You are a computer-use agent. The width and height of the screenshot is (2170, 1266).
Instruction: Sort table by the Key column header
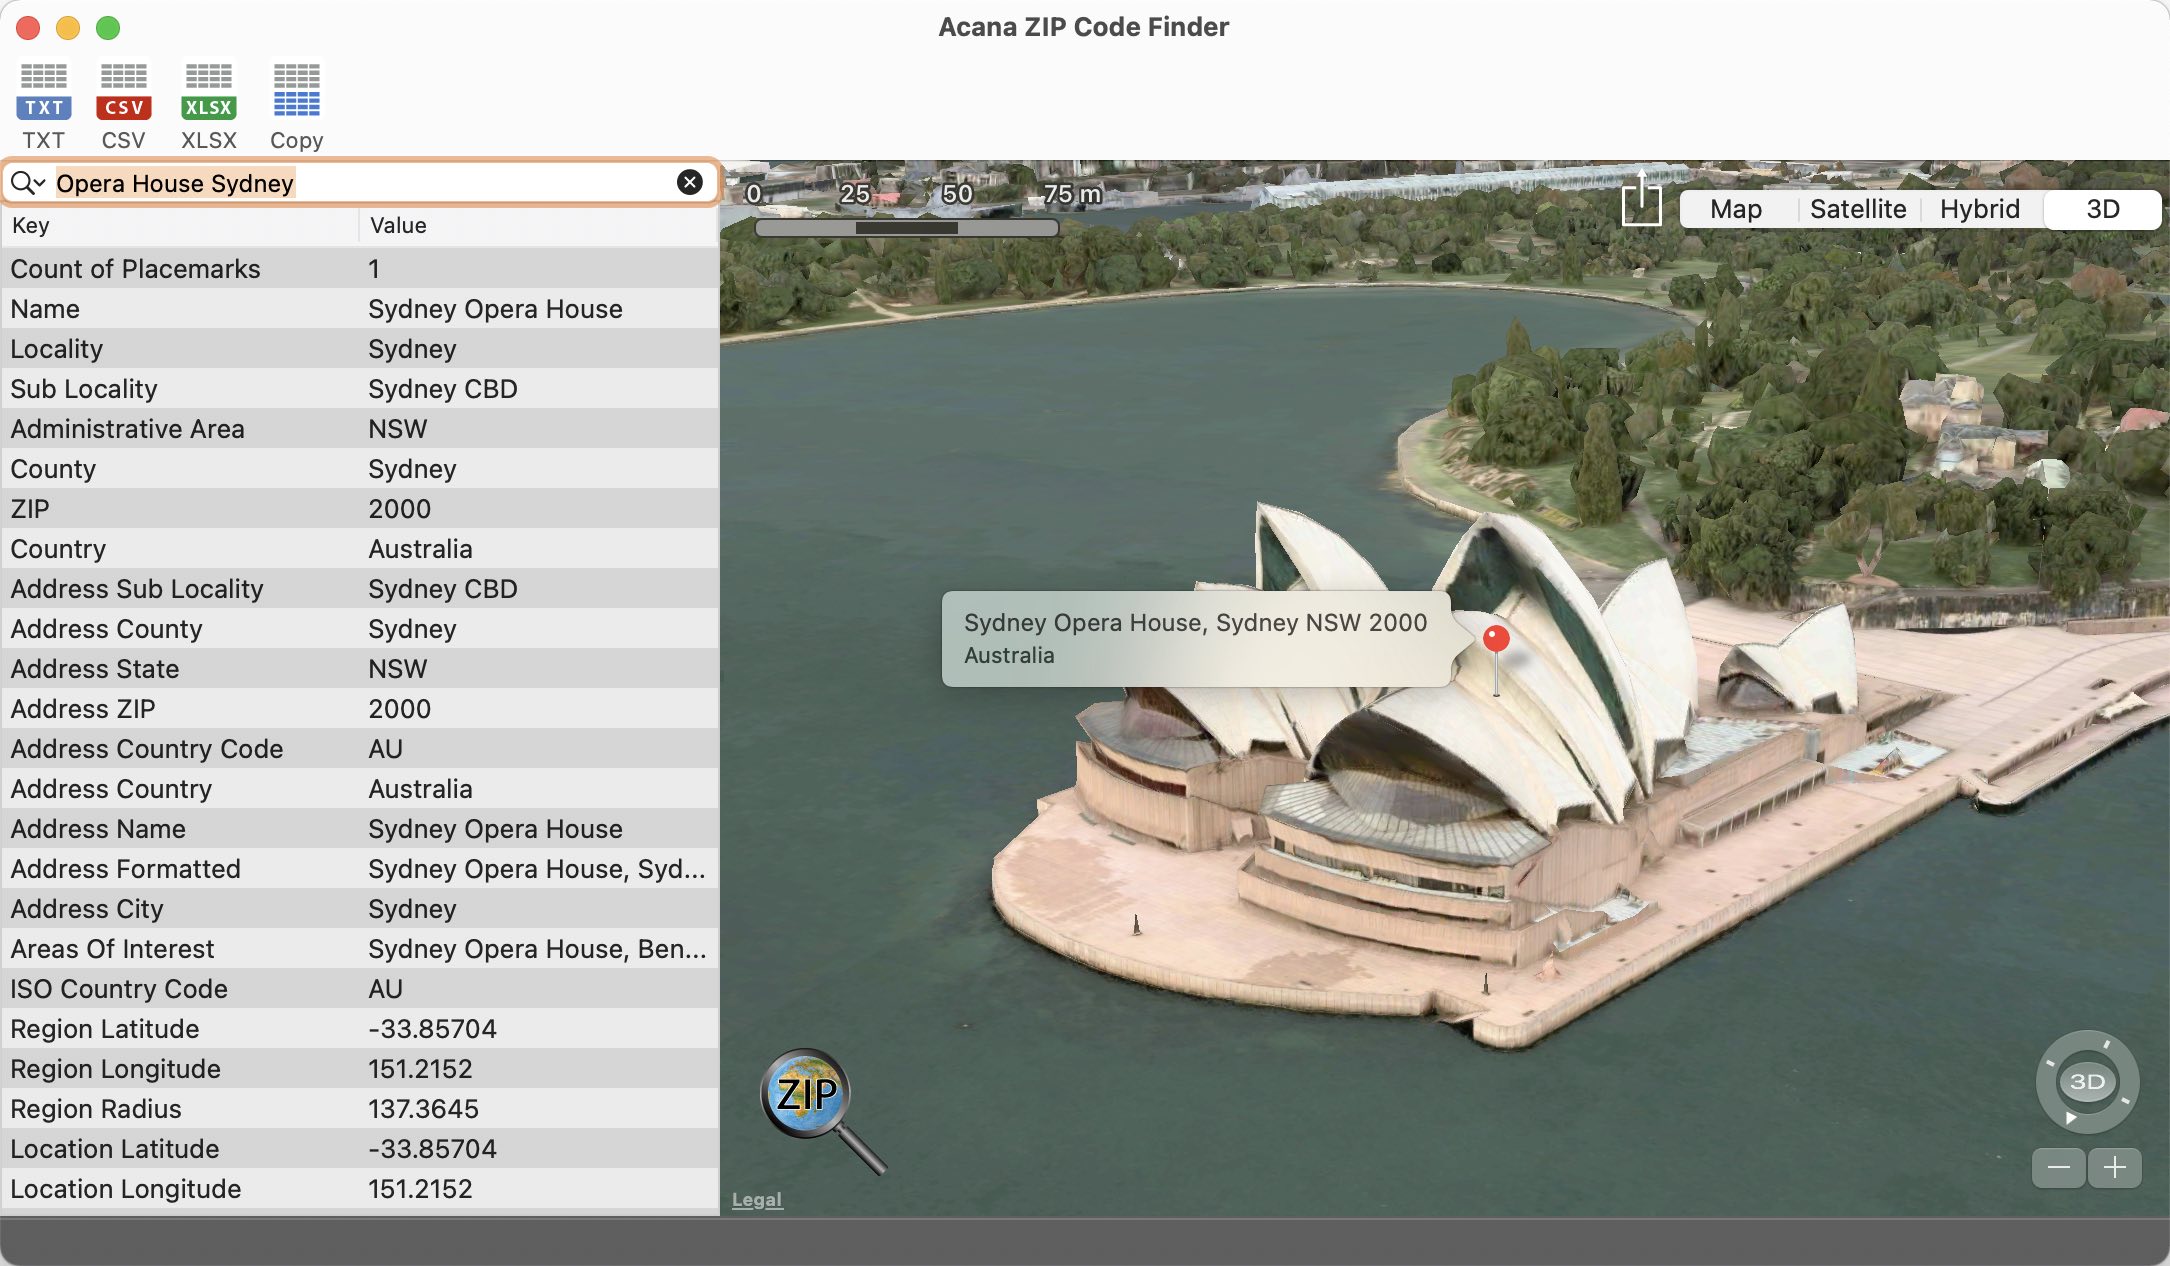click(x=180, y=226)
